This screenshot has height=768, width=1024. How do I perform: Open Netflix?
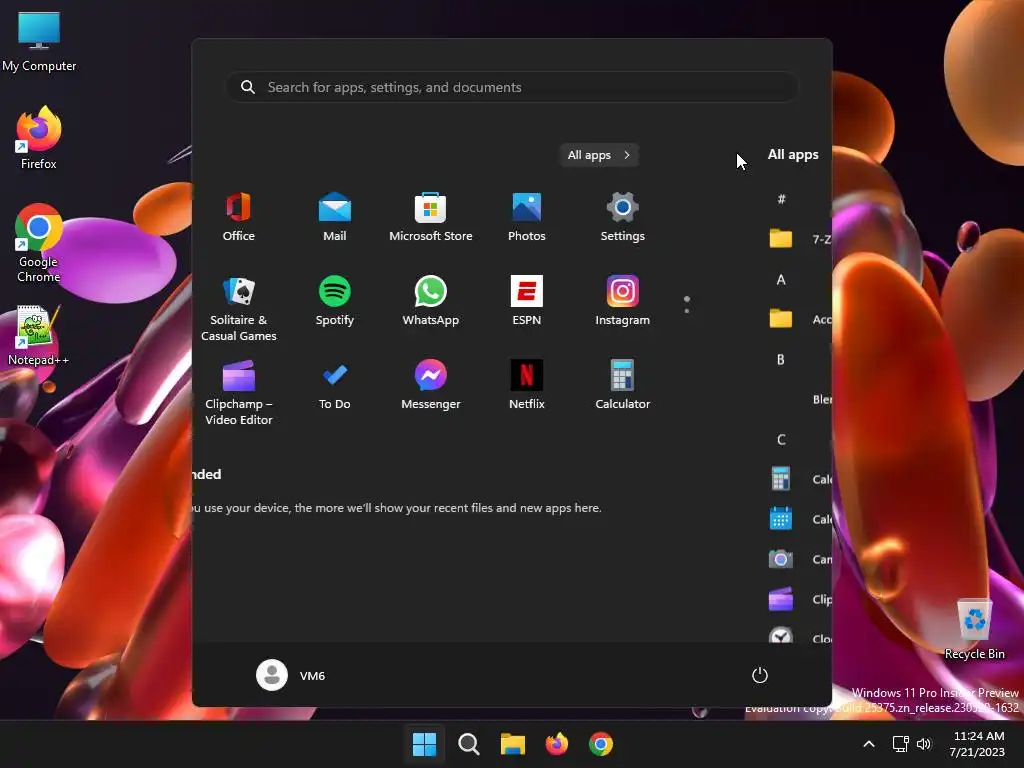[526, 385]
